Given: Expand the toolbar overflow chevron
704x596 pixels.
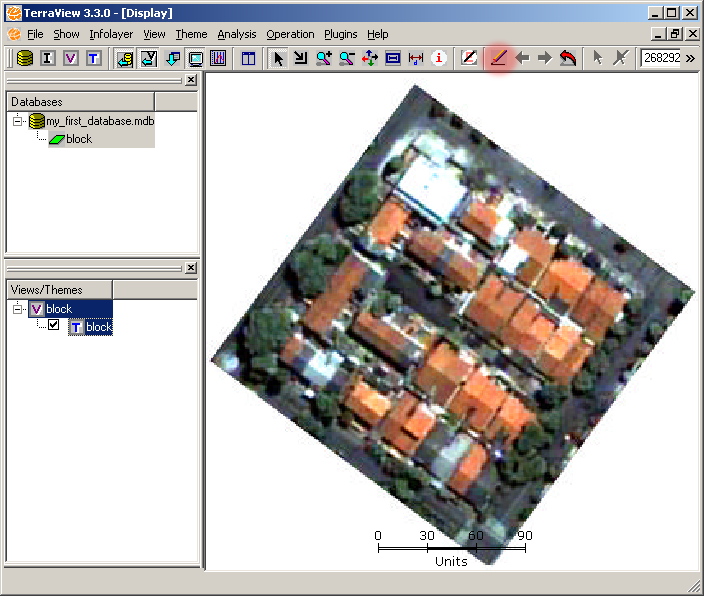Looking at the screenshot, I should click(690, 58).
